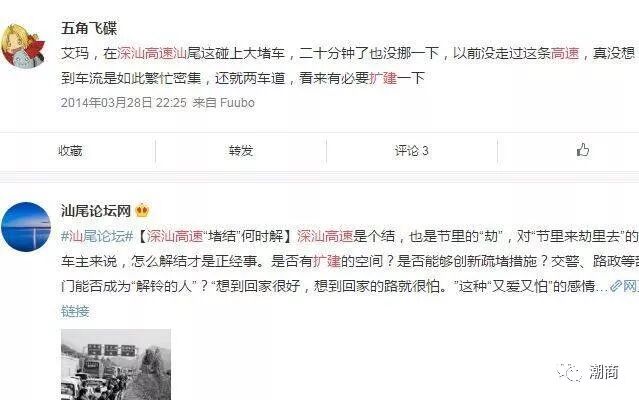Click 收藏 to bookmark the post
639x400 pixels.
click(70, 151)
